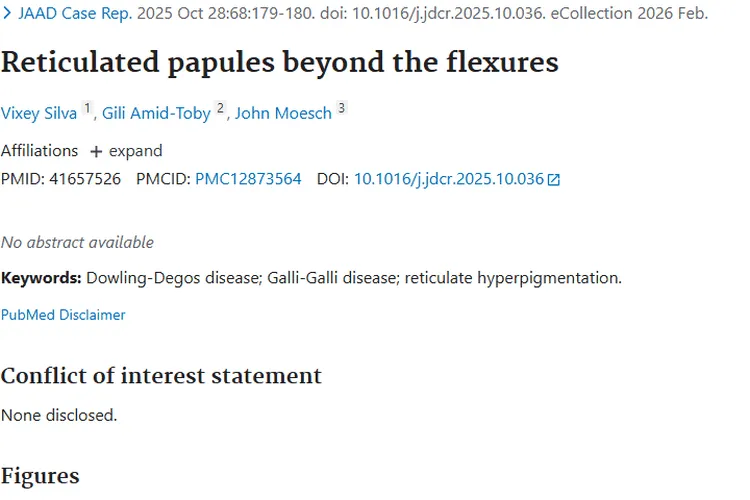Follow the DOI 10.1016/j.jdcr.2025.10.036 link
This screenshot has height=500, width=750.
[x=449, y=179]
